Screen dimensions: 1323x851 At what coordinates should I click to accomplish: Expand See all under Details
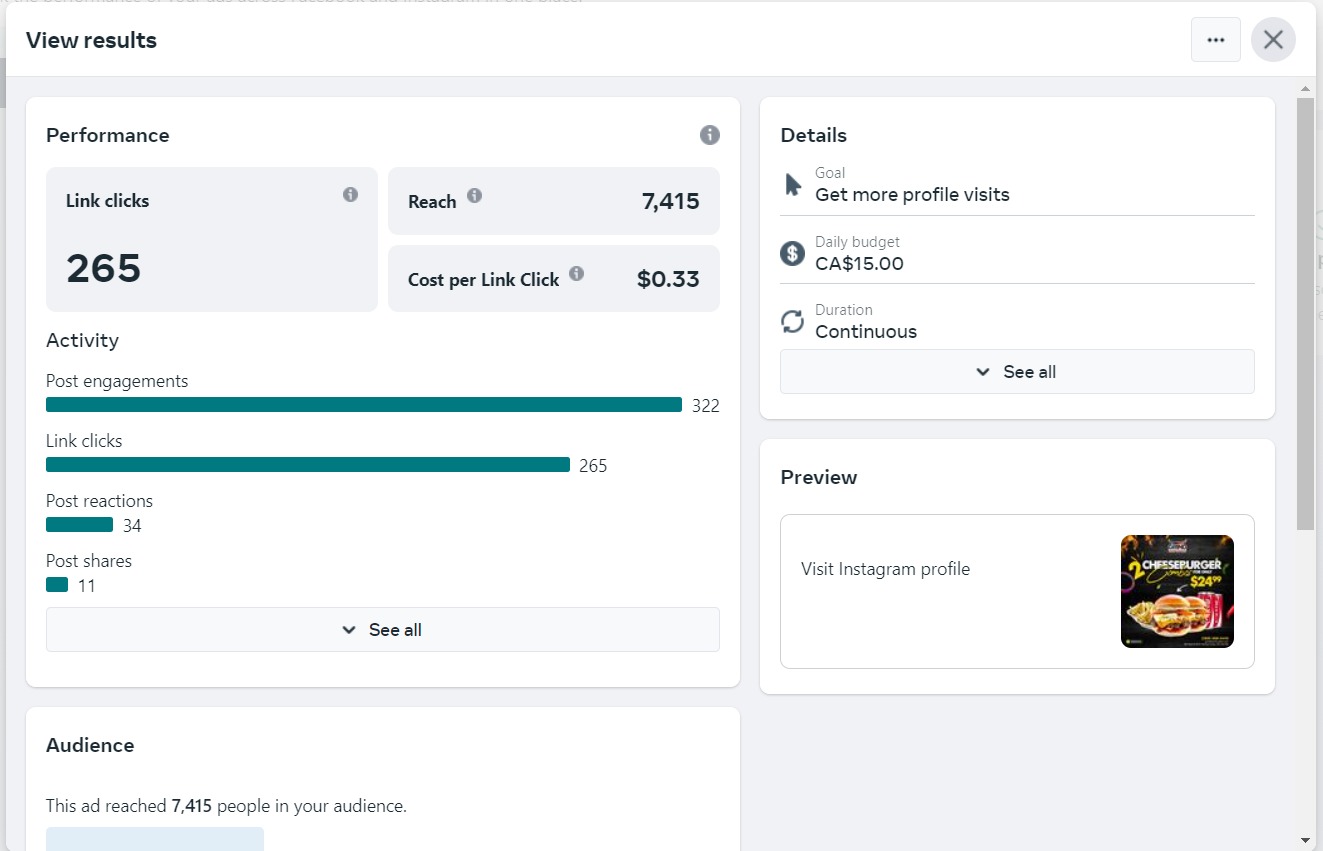pos(1017,372)
